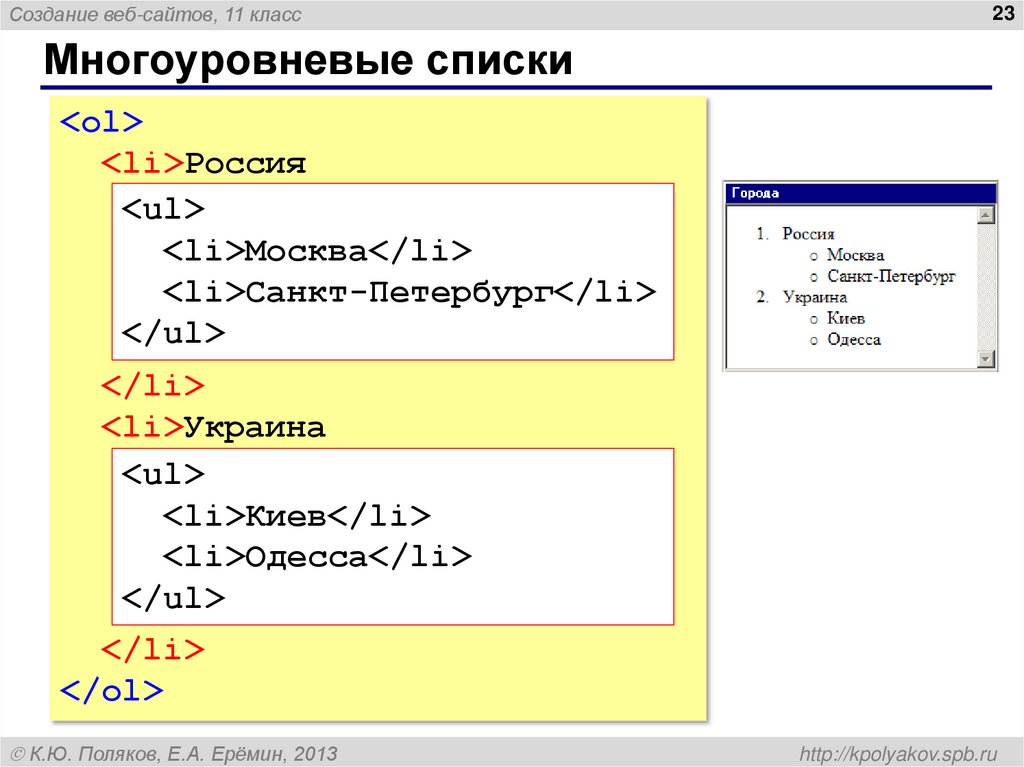Click the numbered marker before Россия
Viewport: 1024px width, 767px height.
point(763,233)
